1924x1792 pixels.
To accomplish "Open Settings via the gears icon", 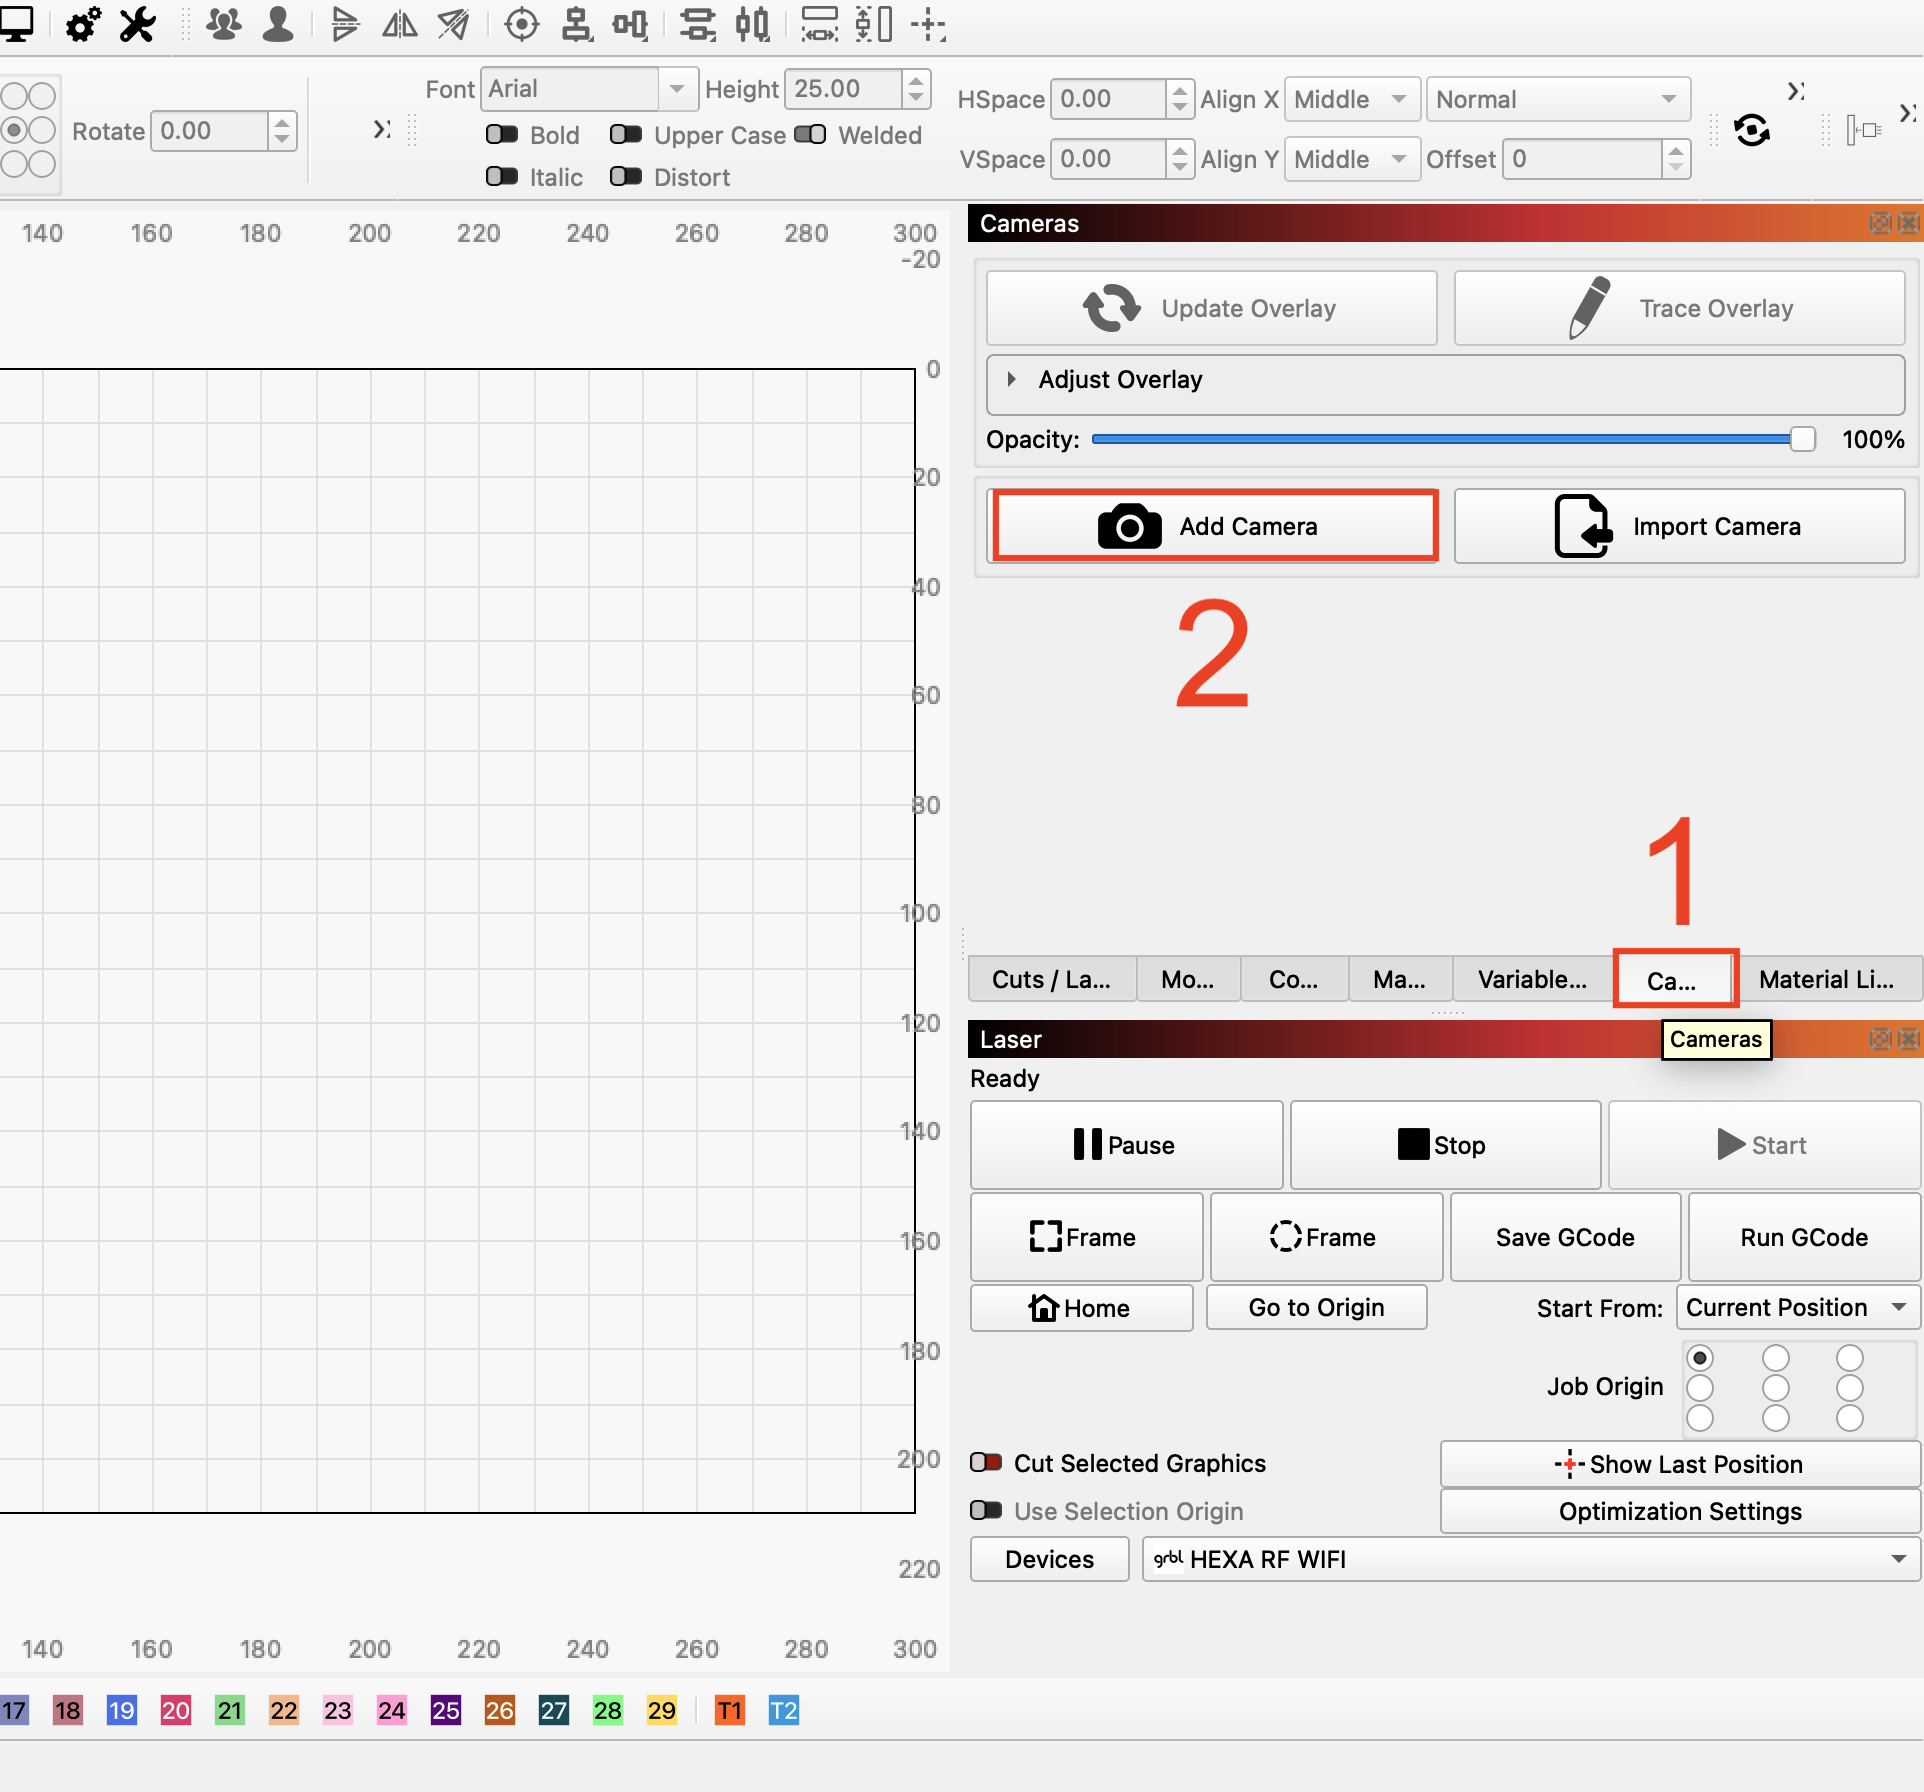I will click(x=83, y=24).
